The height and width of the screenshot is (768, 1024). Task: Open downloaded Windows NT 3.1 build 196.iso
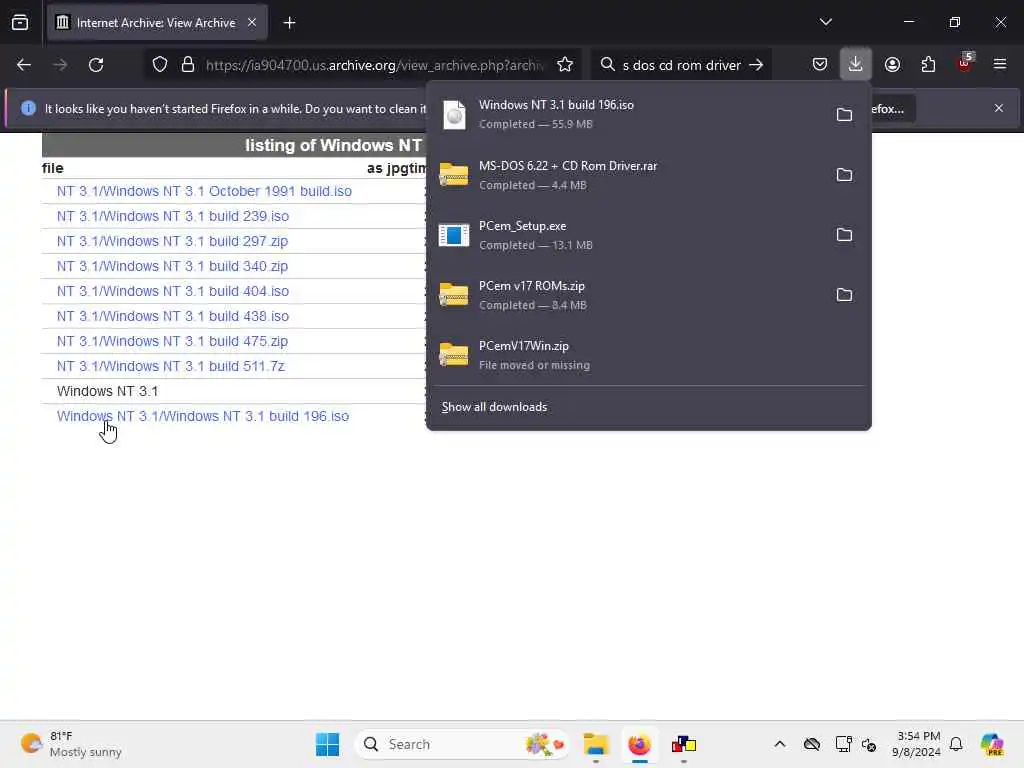click(x=627, y=114)
